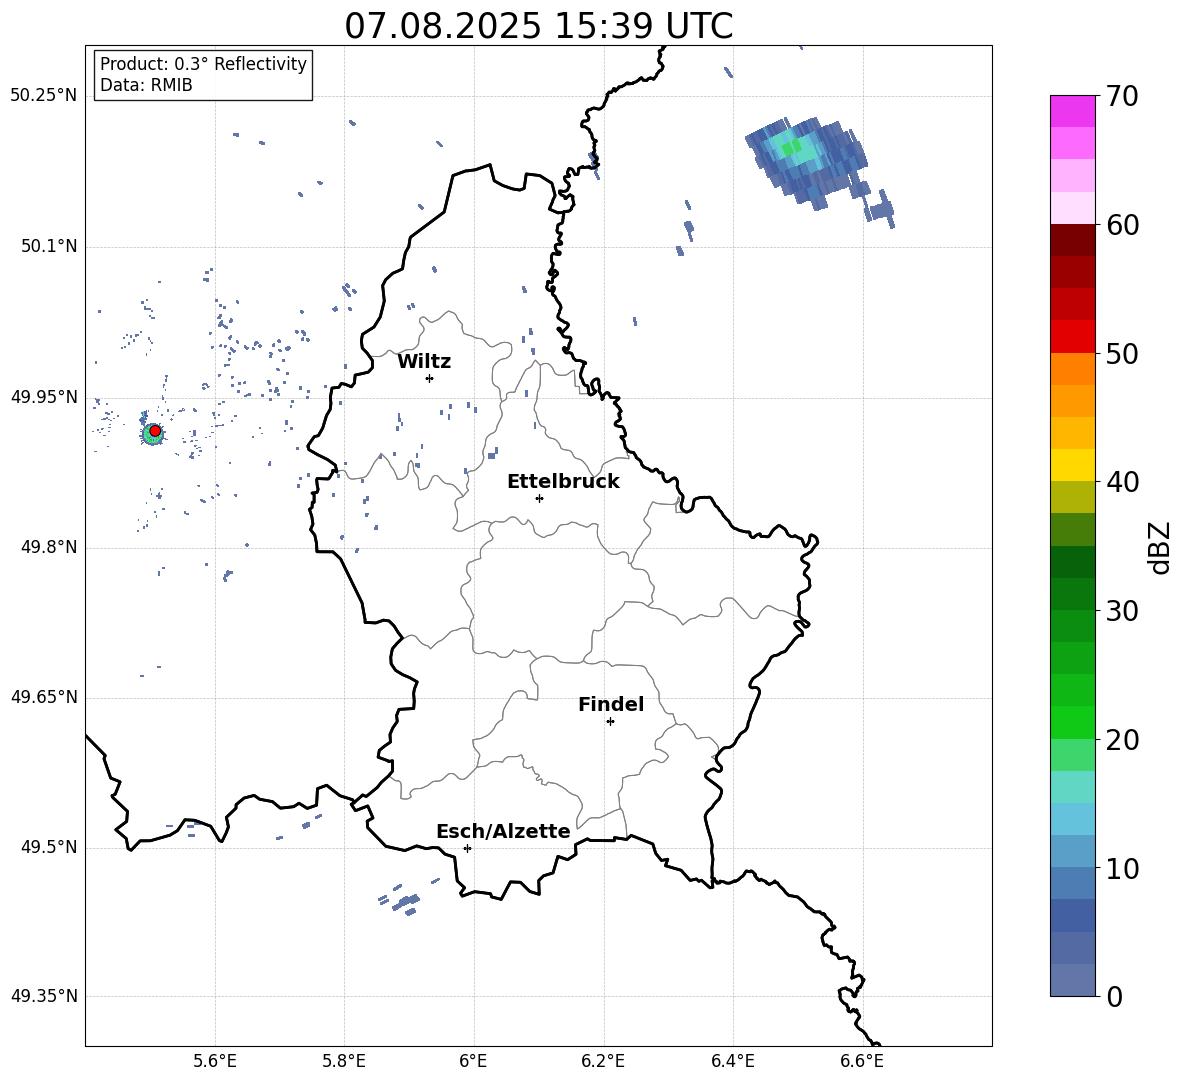
Task: Click the 49.65°N latitude label
Action: coord(43,697)
